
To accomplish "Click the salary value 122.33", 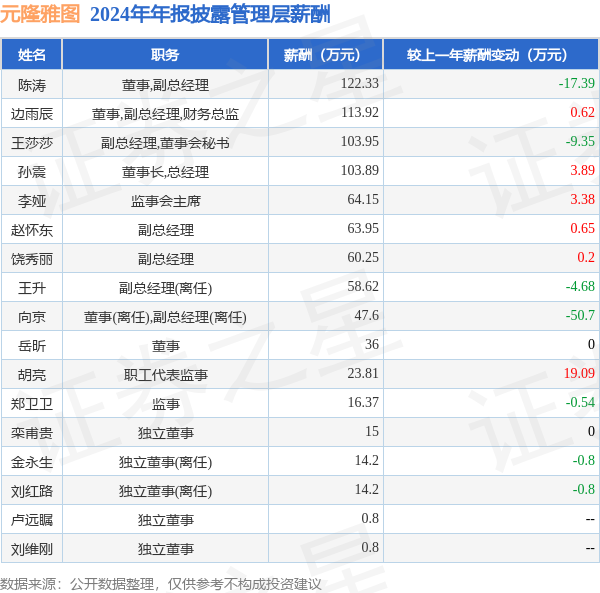I will pyautogui.click(x=360, y=83).
